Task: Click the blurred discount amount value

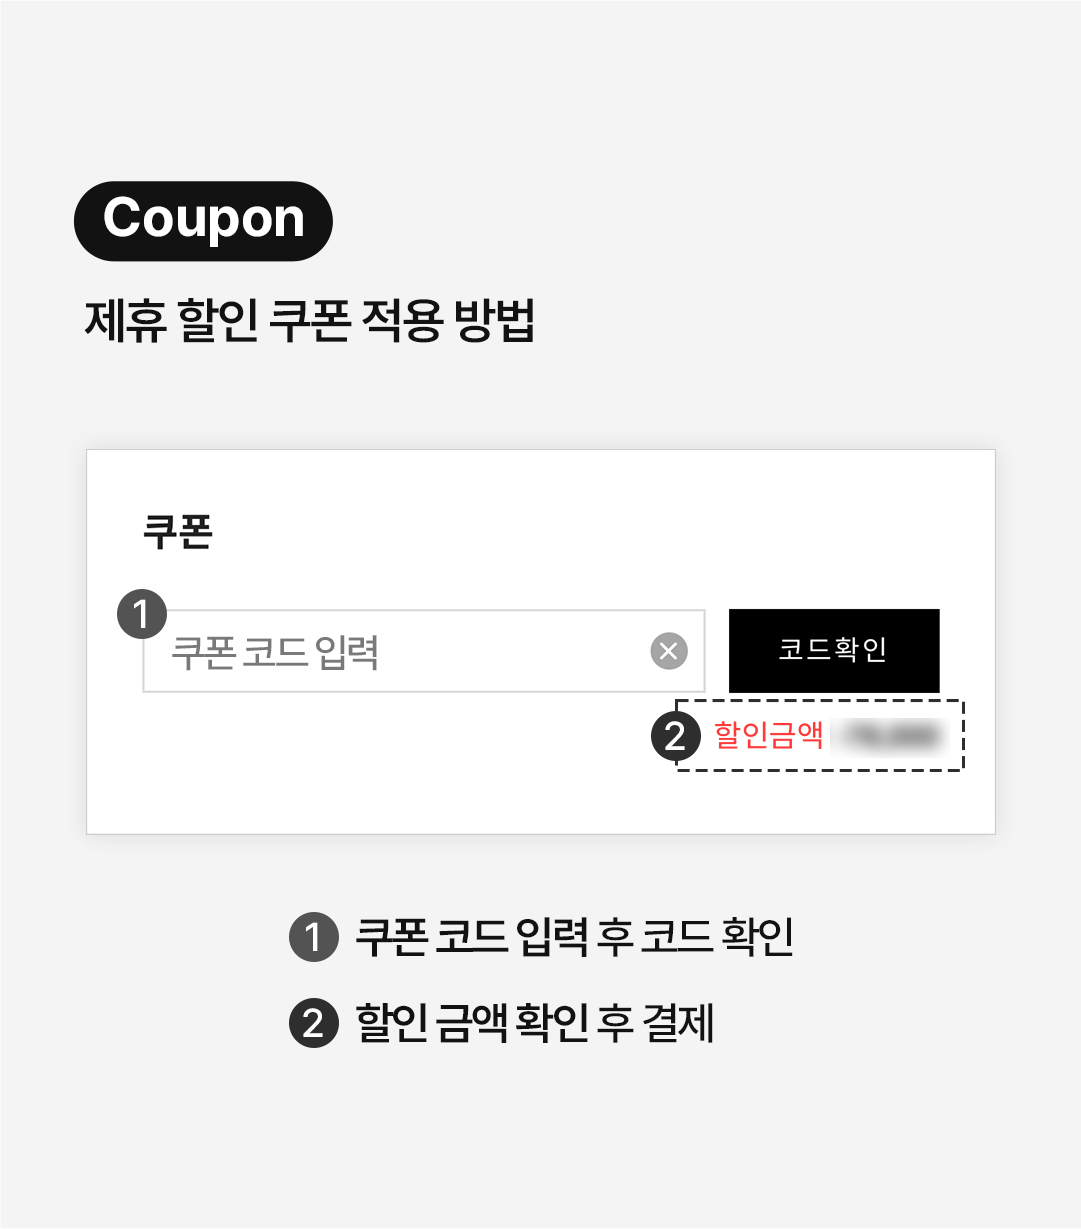Action: (890, 737)
